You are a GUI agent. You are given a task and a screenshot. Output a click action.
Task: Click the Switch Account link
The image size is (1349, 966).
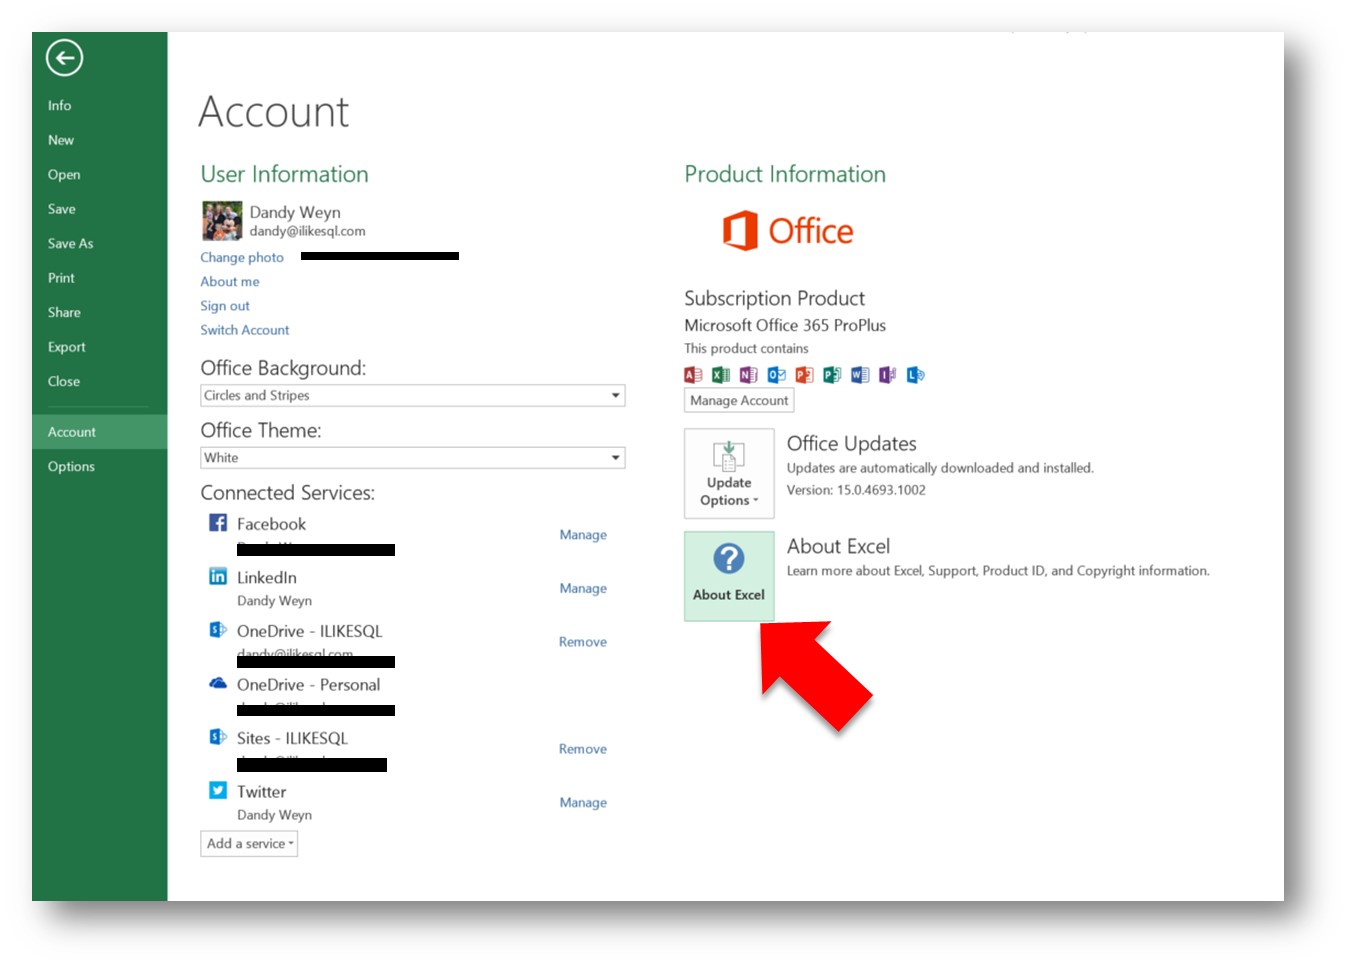(245, 330)
